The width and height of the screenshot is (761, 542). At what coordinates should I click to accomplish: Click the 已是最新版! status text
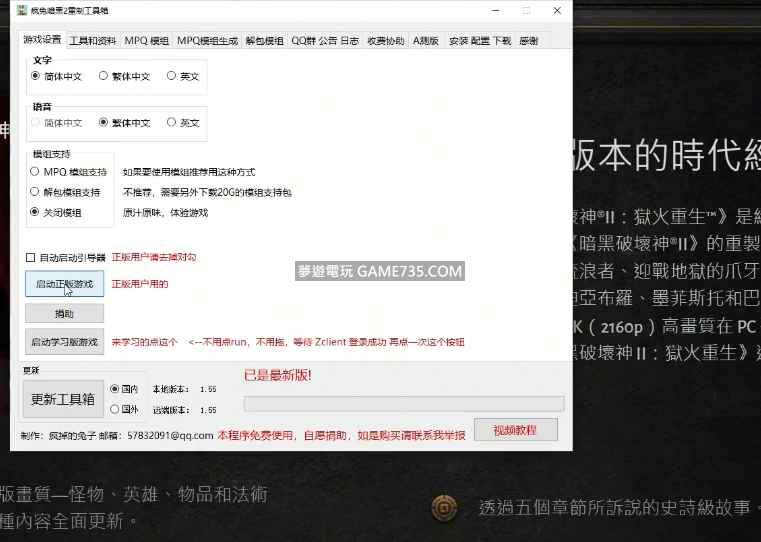(278, 375)
